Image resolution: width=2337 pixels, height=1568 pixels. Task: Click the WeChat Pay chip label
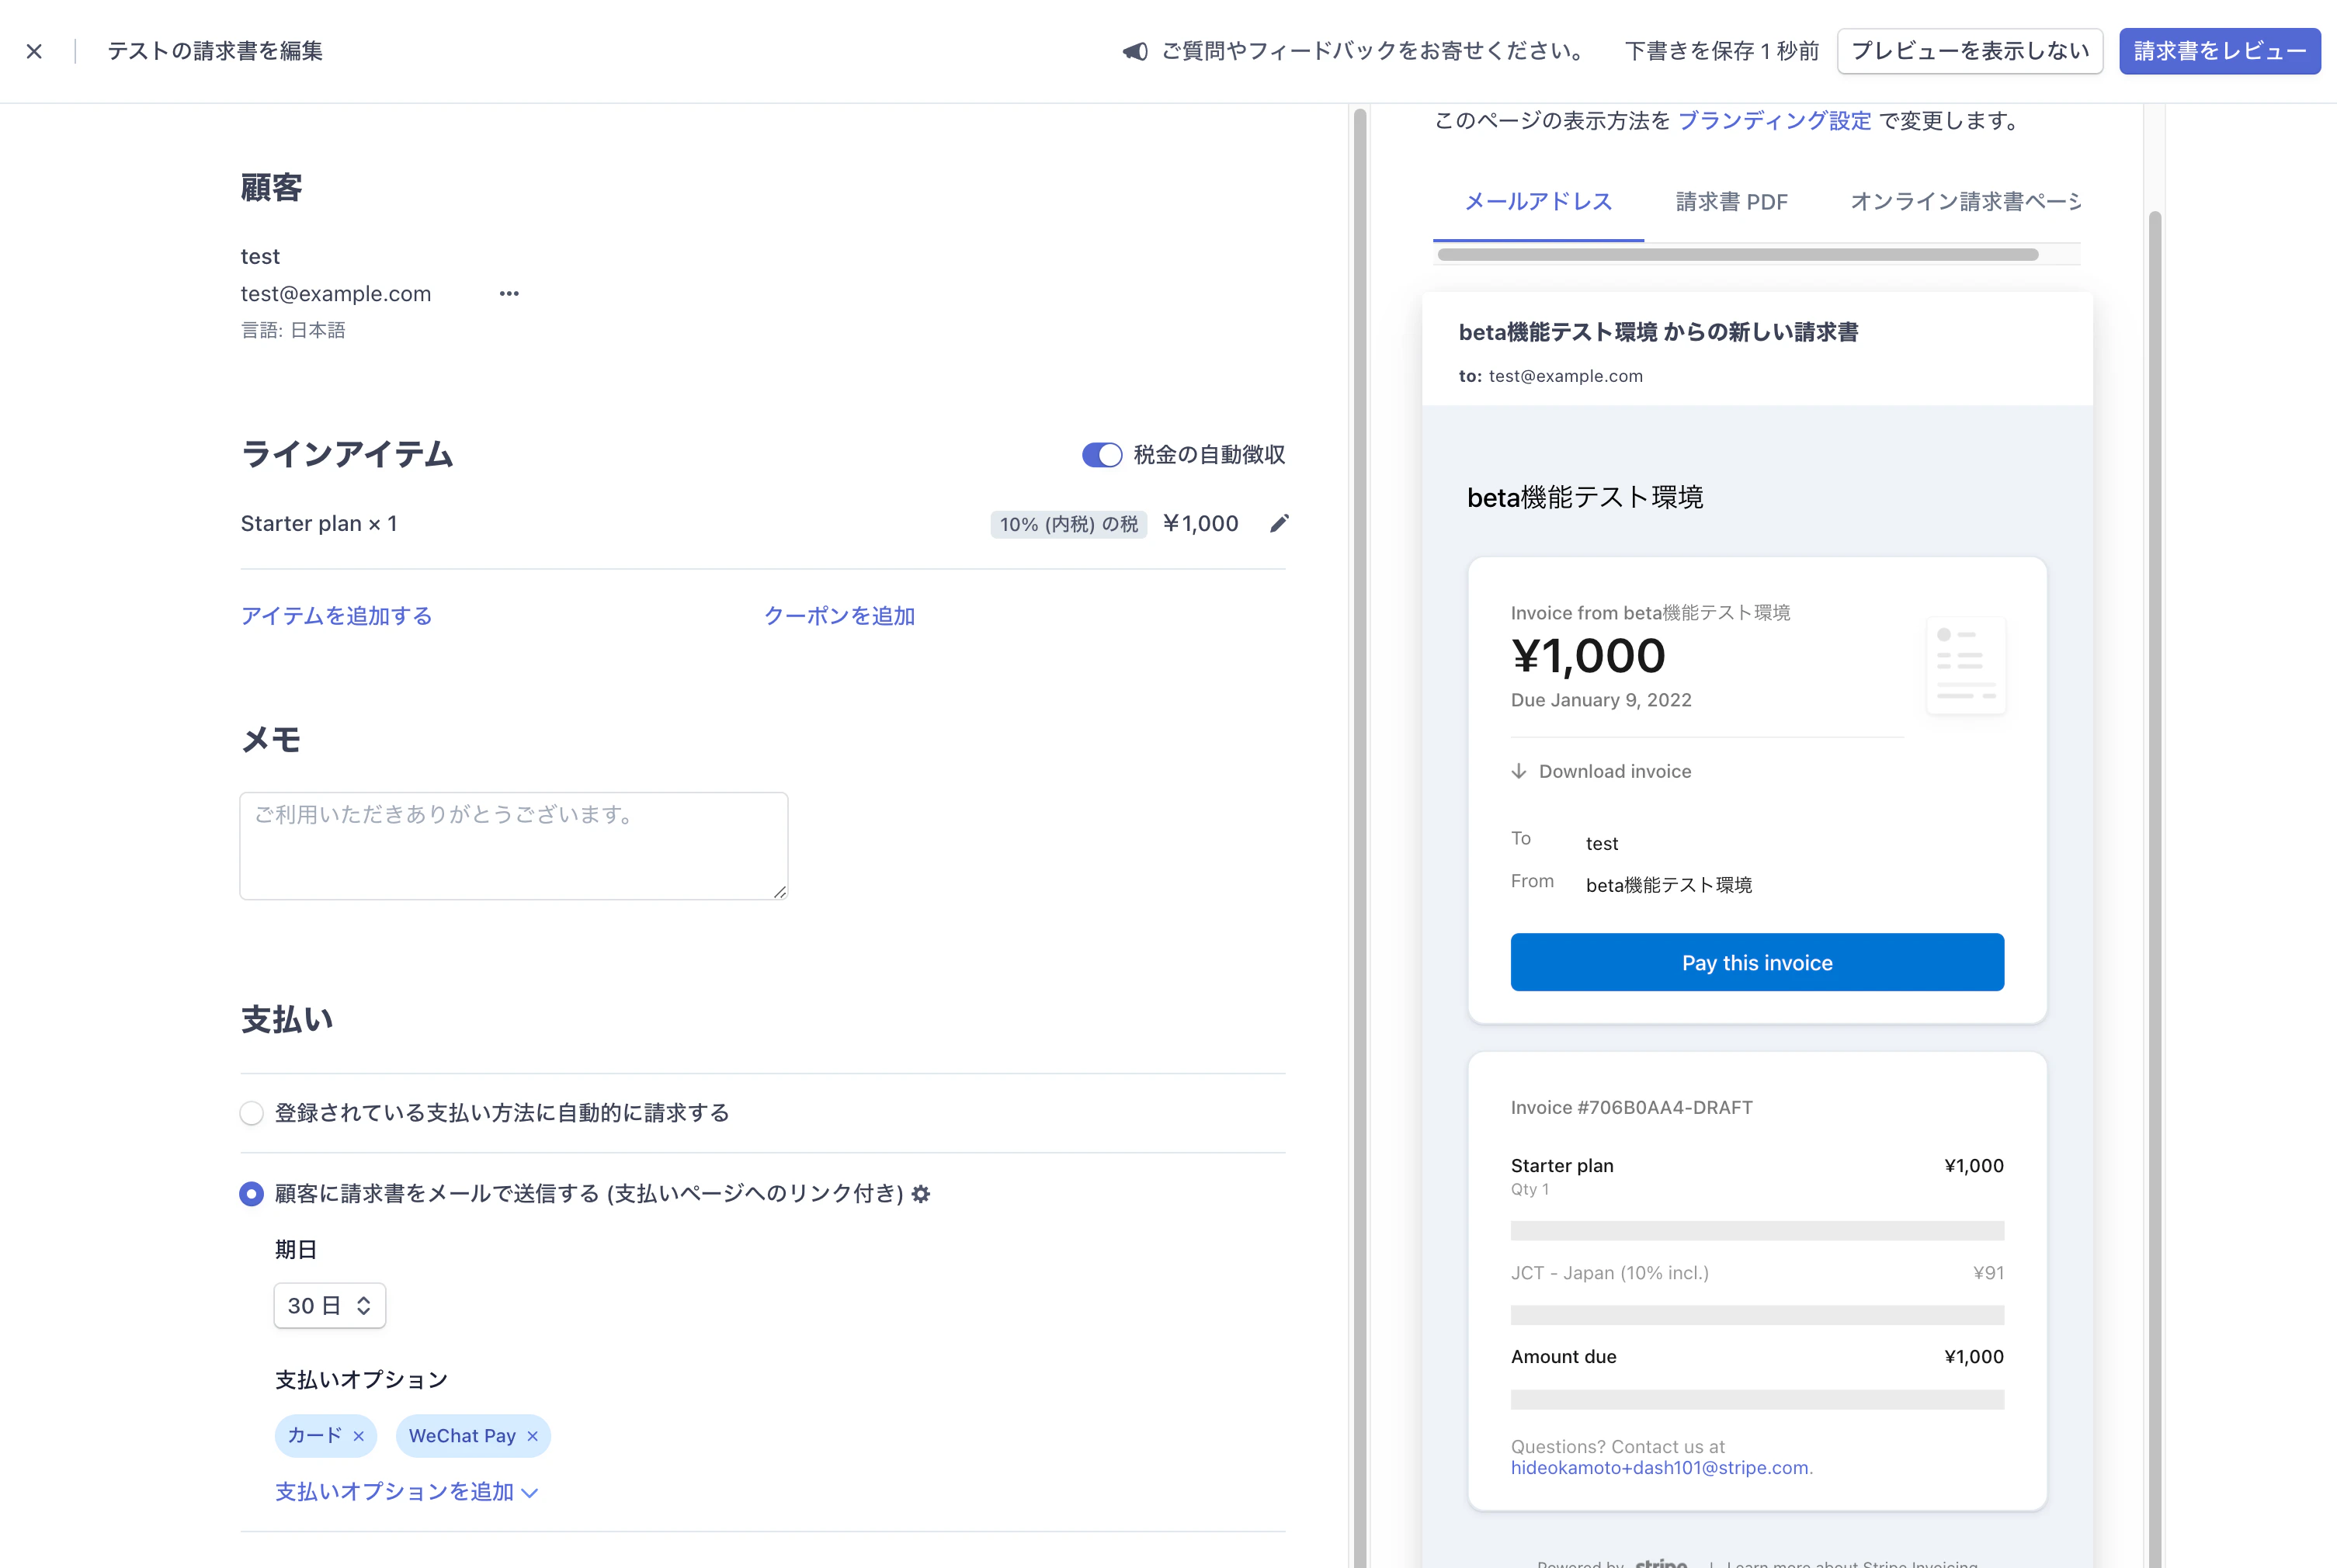pyautogui.click(x=462, y=1435)
